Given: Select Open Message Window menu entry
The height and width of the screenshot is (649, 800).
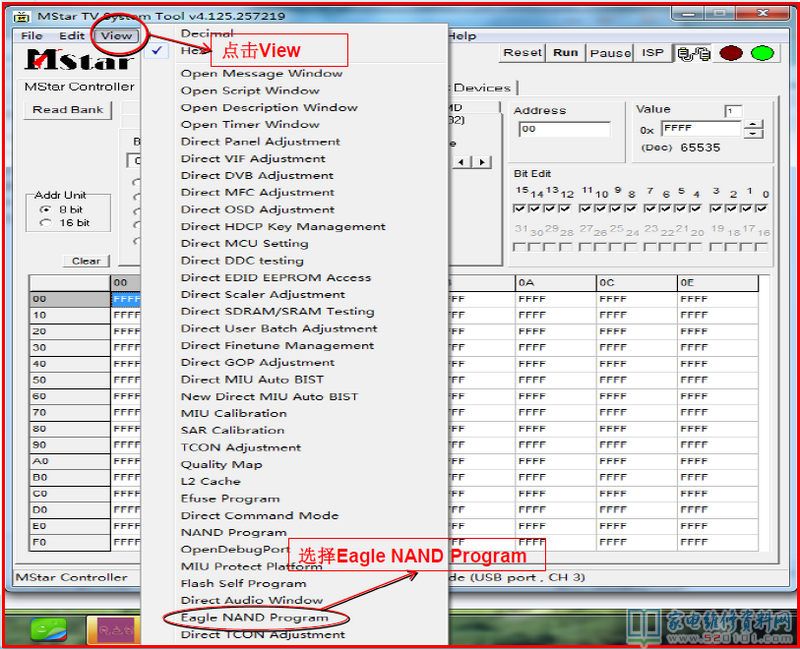Looking at the screenshot, I should click(261, 73).
